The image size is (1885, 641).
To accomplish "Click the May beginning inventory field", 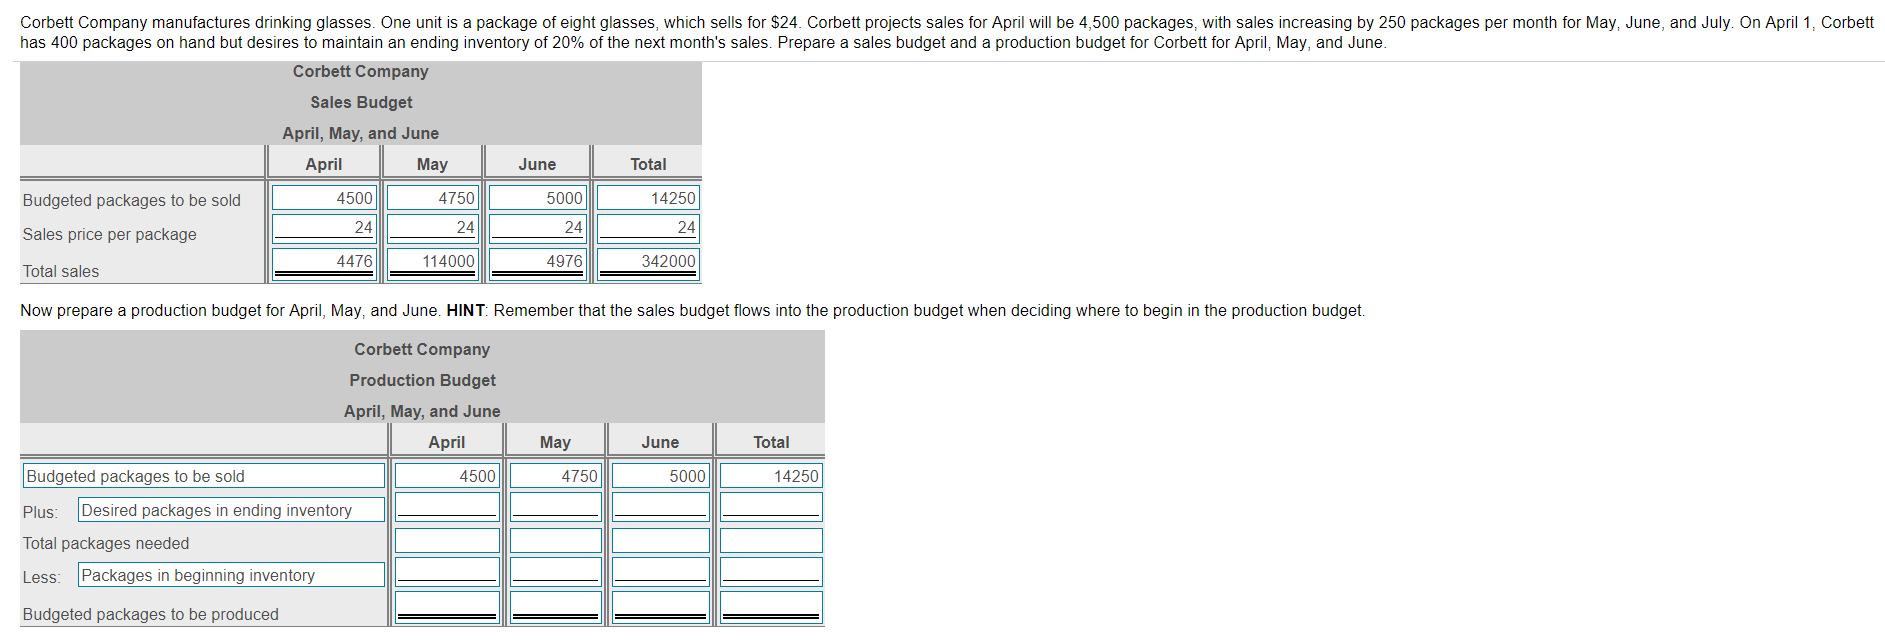I will click(x=555, y=572).
